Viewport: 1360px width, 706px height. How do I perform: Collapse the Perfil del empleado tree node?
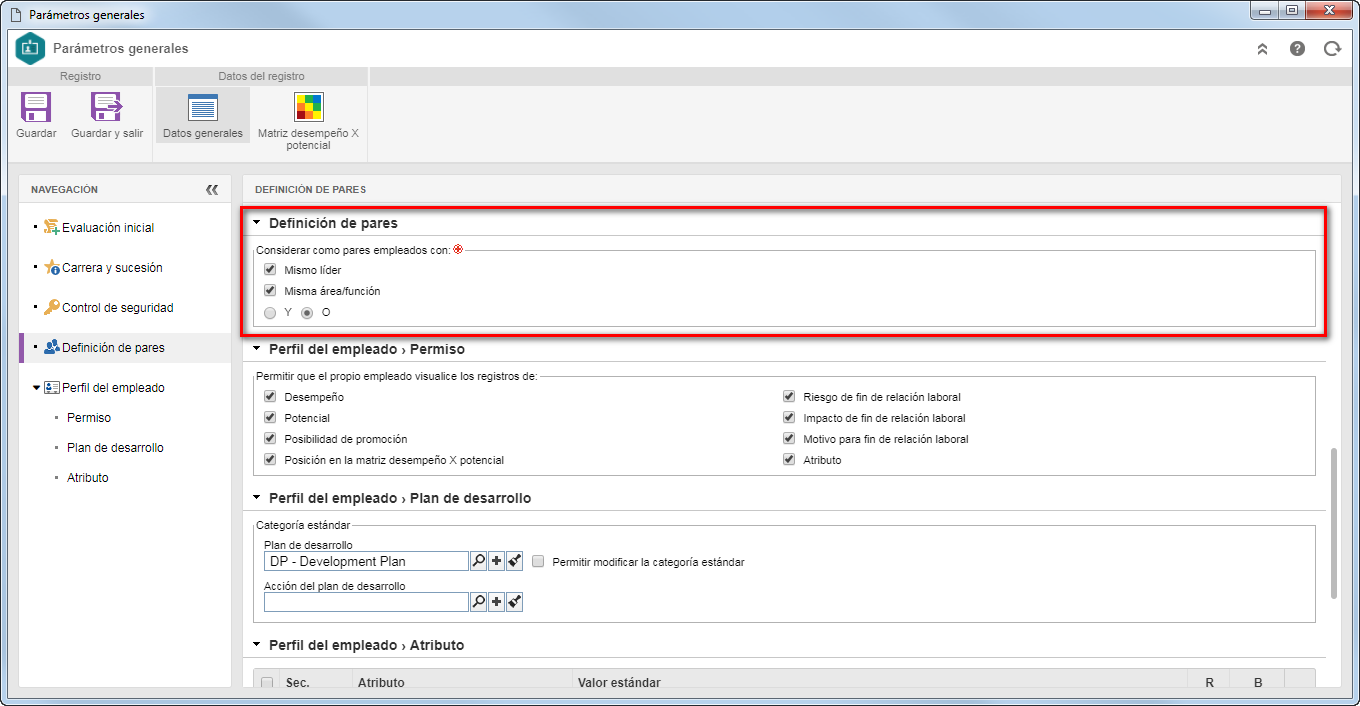click(x=37, y=388)
